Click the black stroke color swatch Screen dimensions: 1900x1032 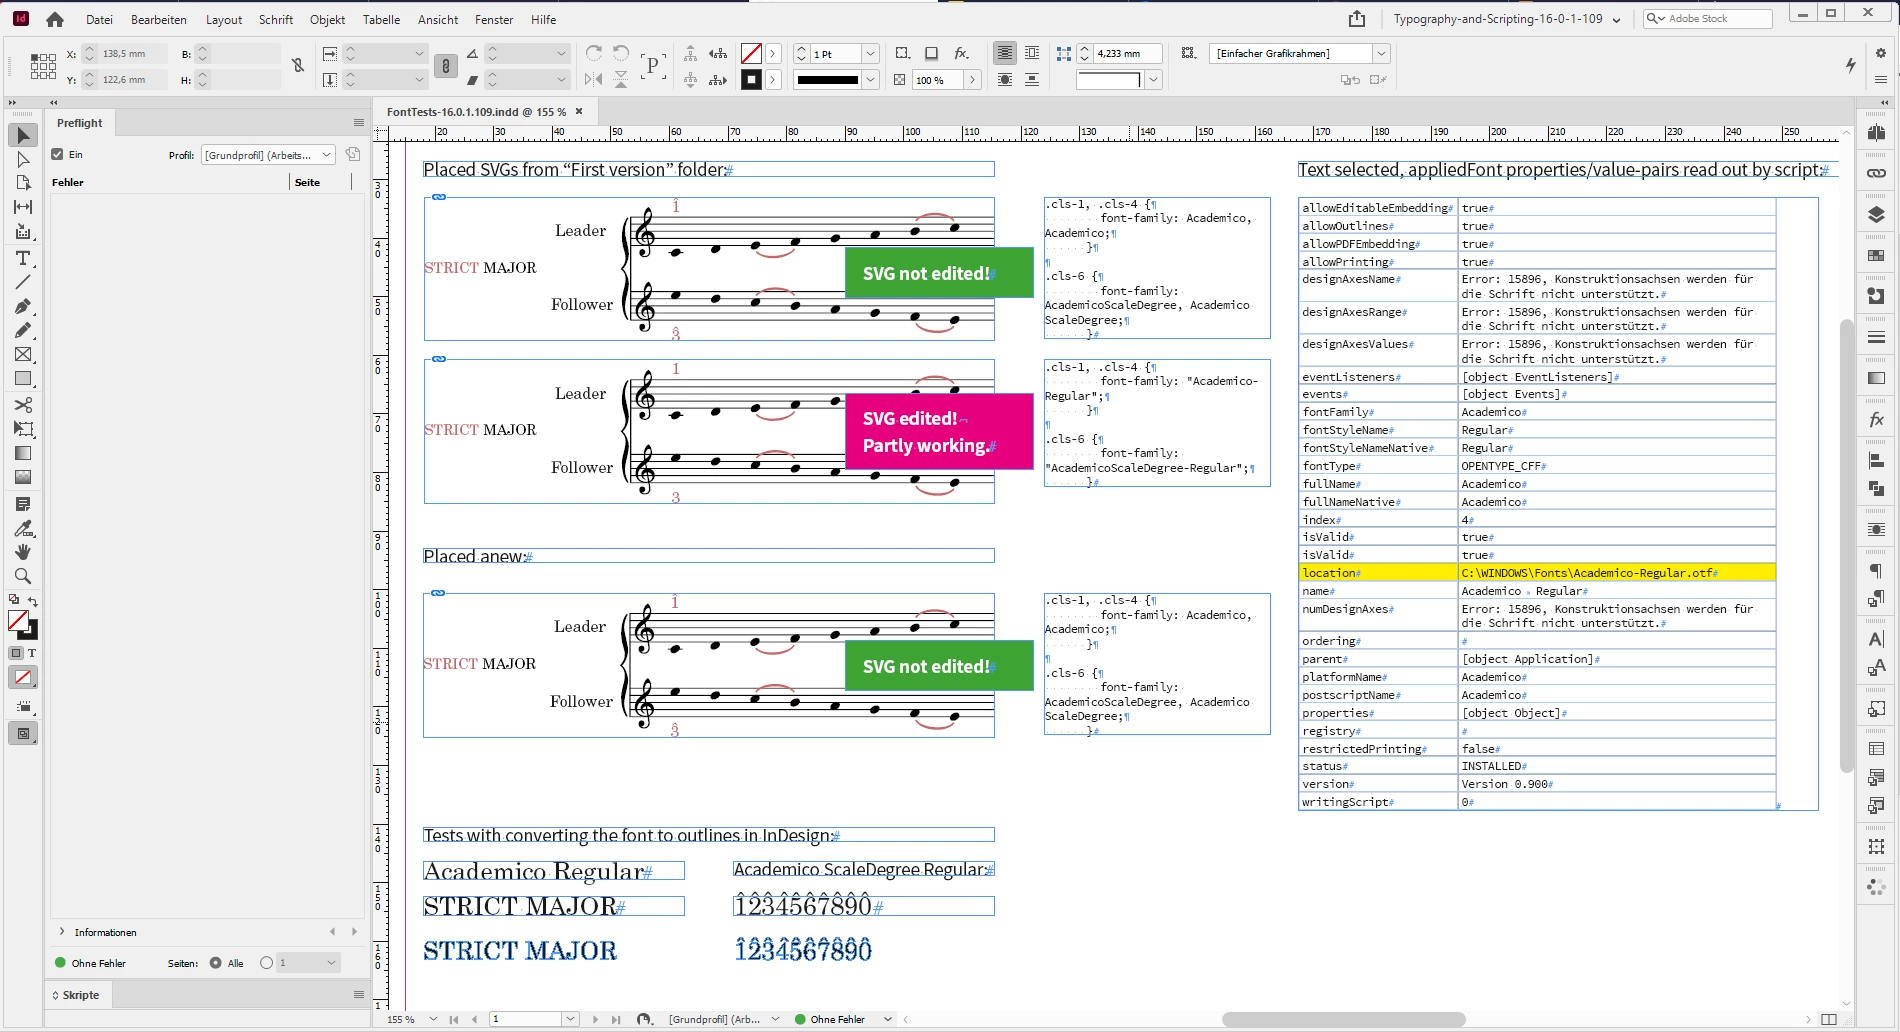pos(751,80)
